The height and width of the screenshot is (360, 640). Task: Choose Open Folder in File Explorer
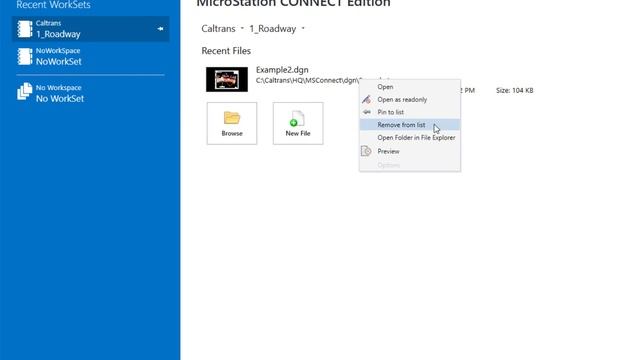point(410,138)
